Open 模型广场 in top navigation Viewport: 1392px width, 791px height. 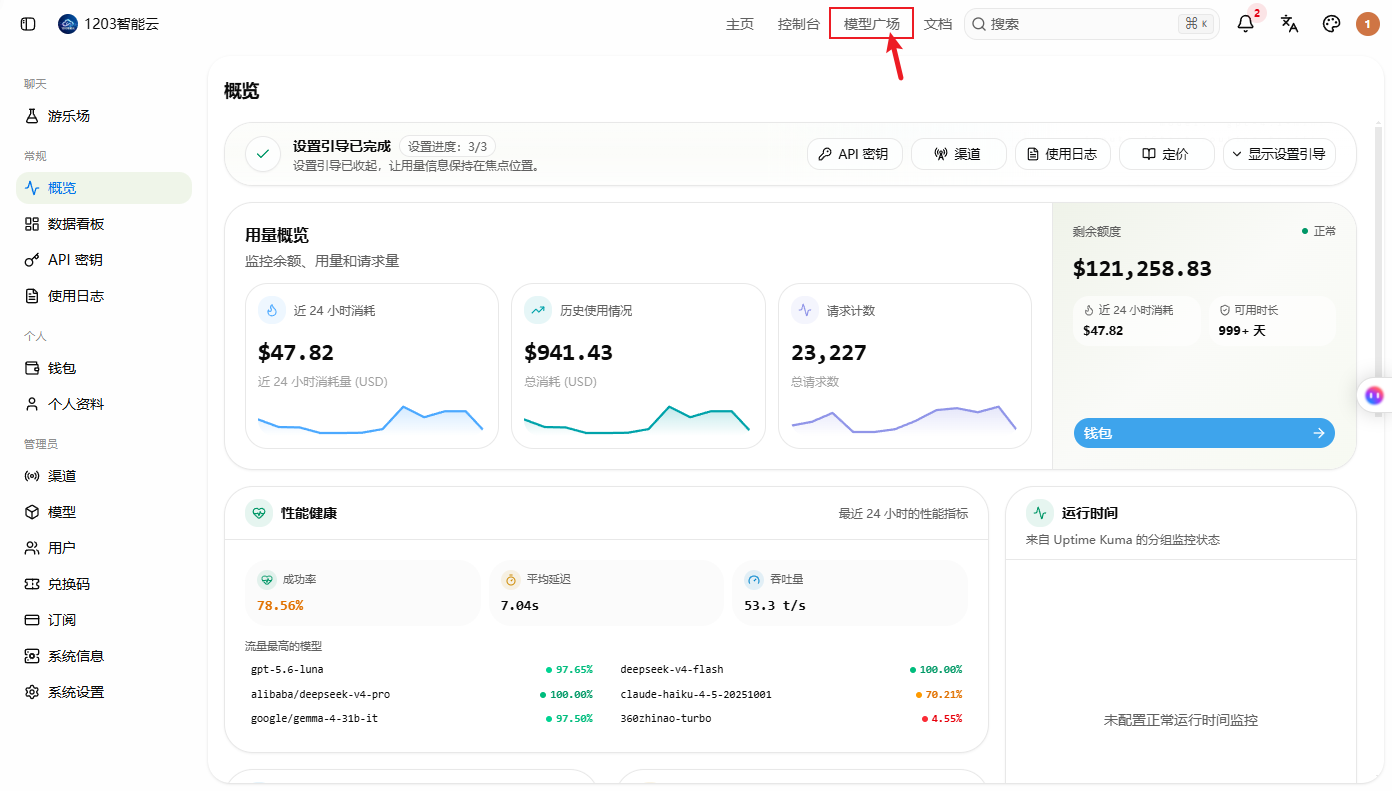tap(872, 24)
